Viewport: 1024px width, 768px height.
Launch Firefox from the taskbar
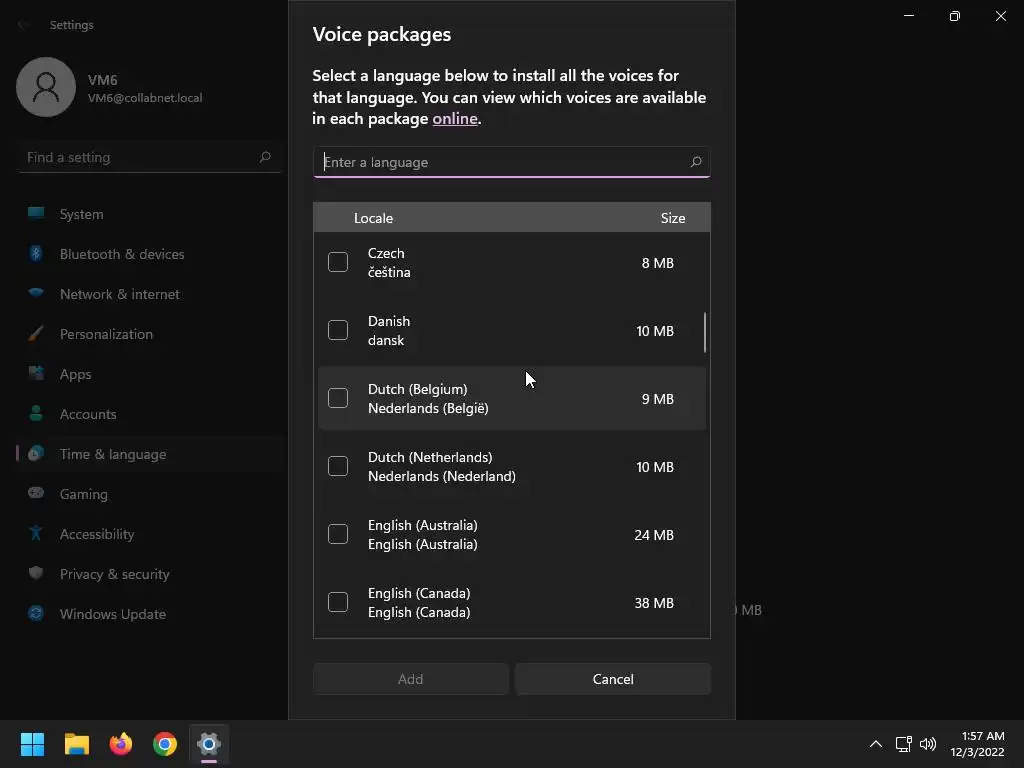pyautogui.click(x=121, y=744)
